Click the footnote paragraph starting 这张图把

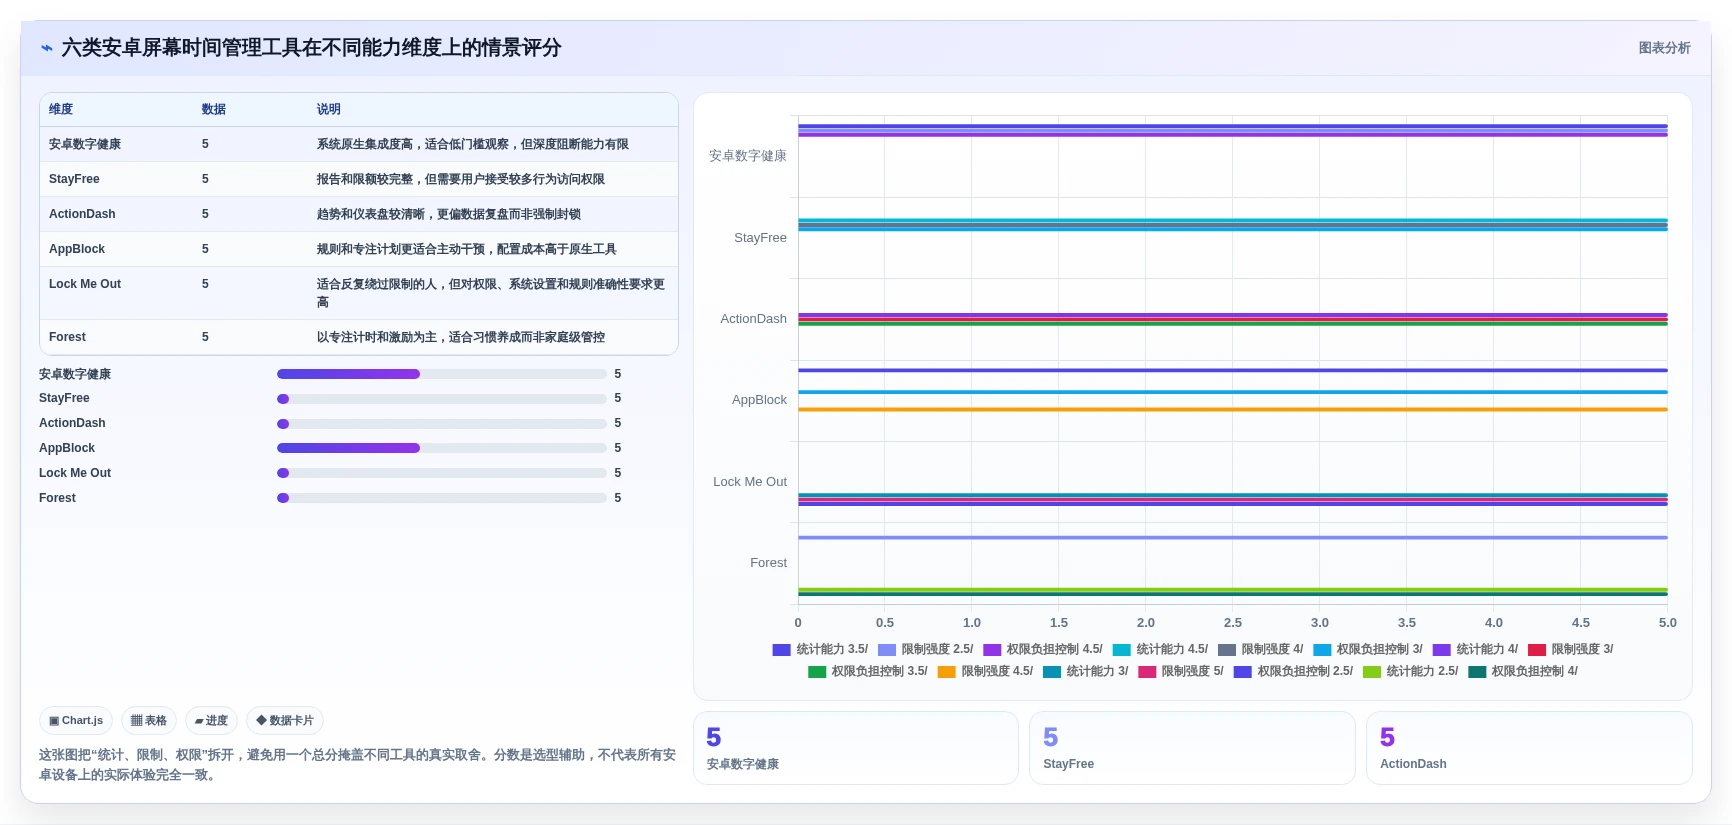pyautogui.click(x=358, y=765)
